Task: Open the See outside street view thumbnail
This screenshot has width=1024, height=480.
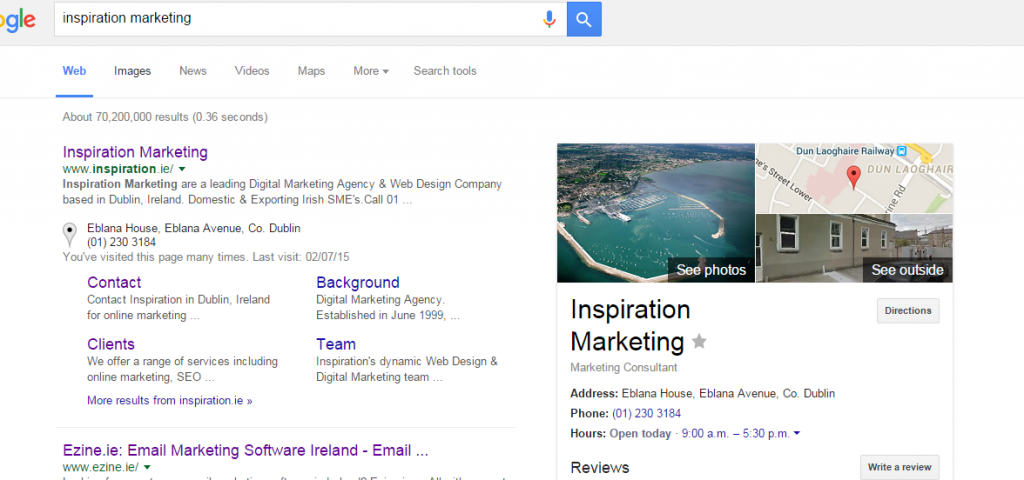Action: tap(854, 249)
